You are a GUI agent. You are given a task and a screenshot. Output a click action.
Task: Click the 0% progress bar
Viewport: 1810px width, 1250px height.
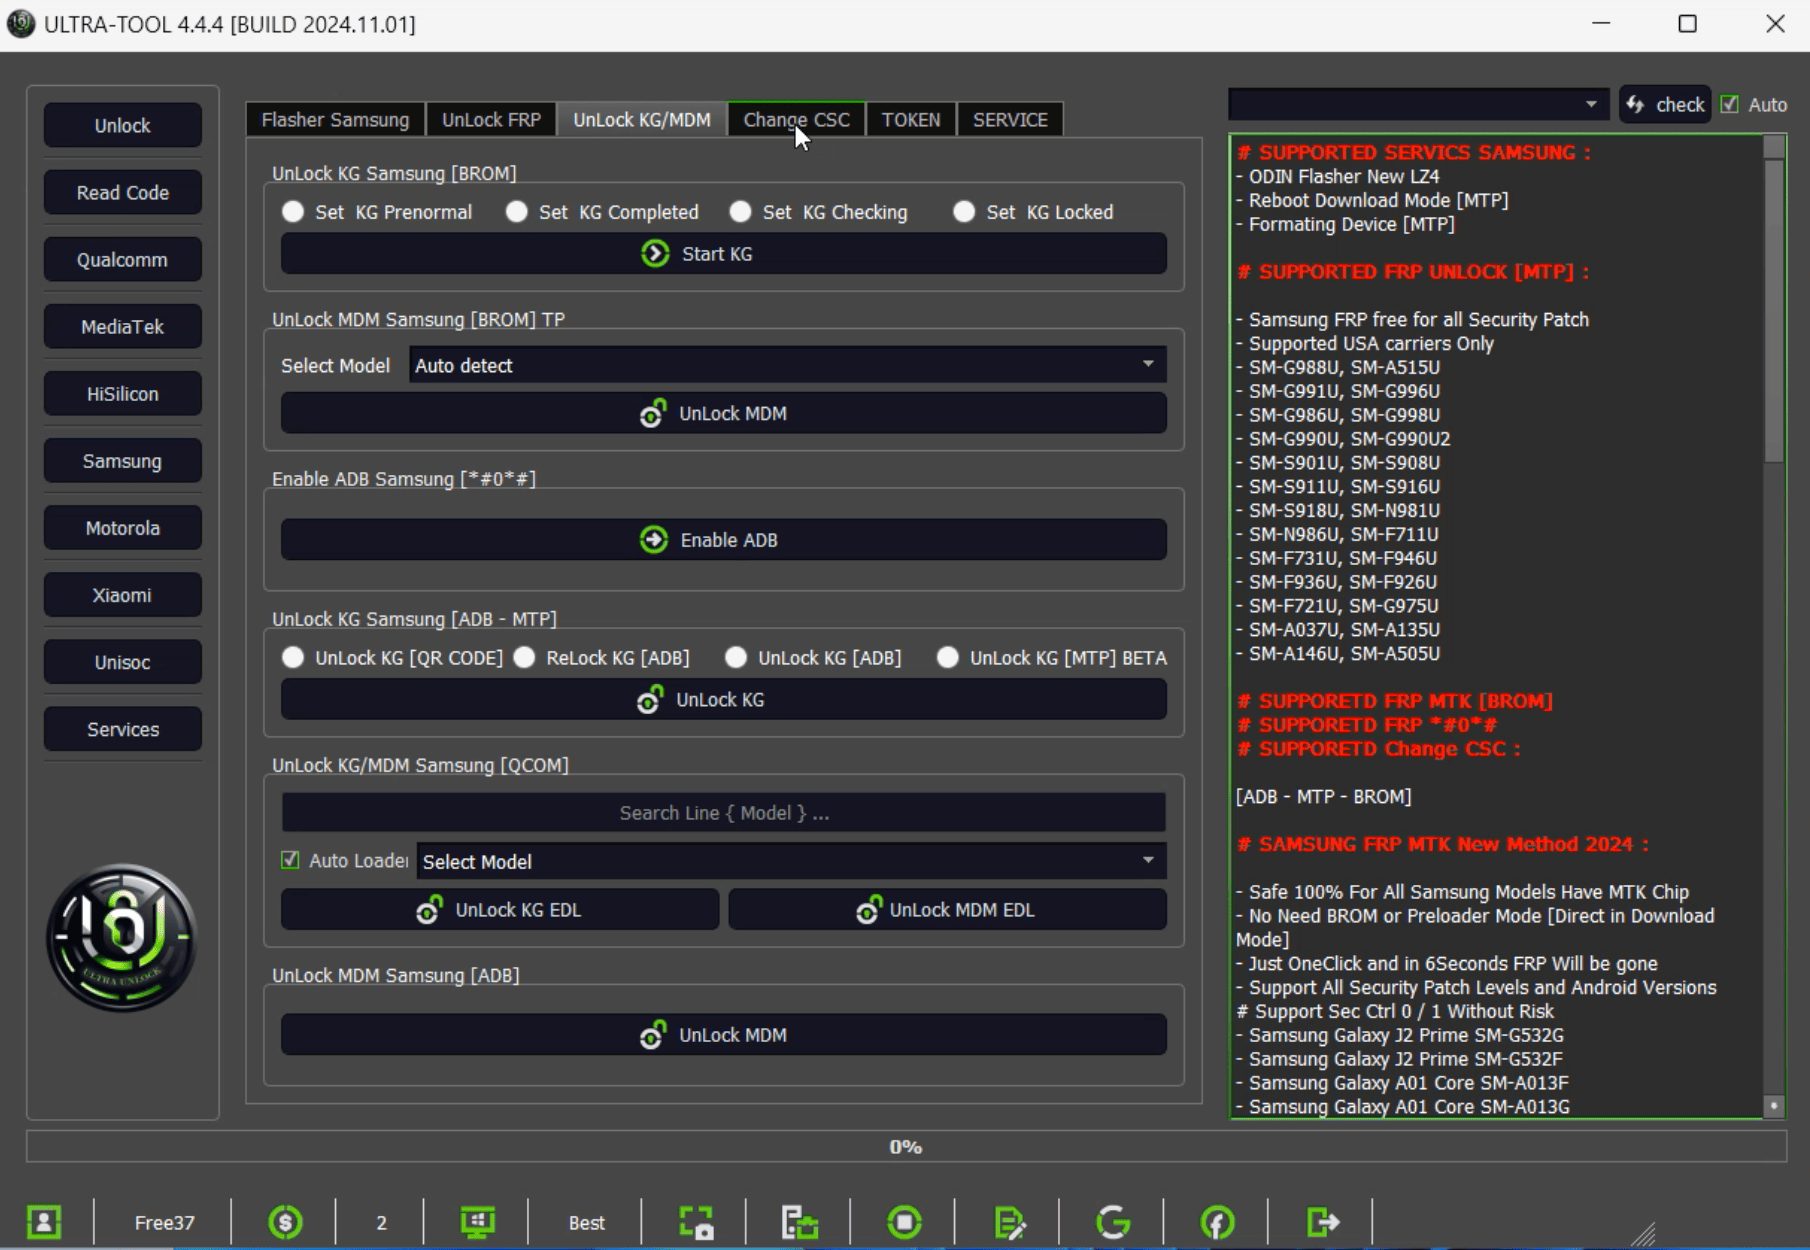point(906,1146)
